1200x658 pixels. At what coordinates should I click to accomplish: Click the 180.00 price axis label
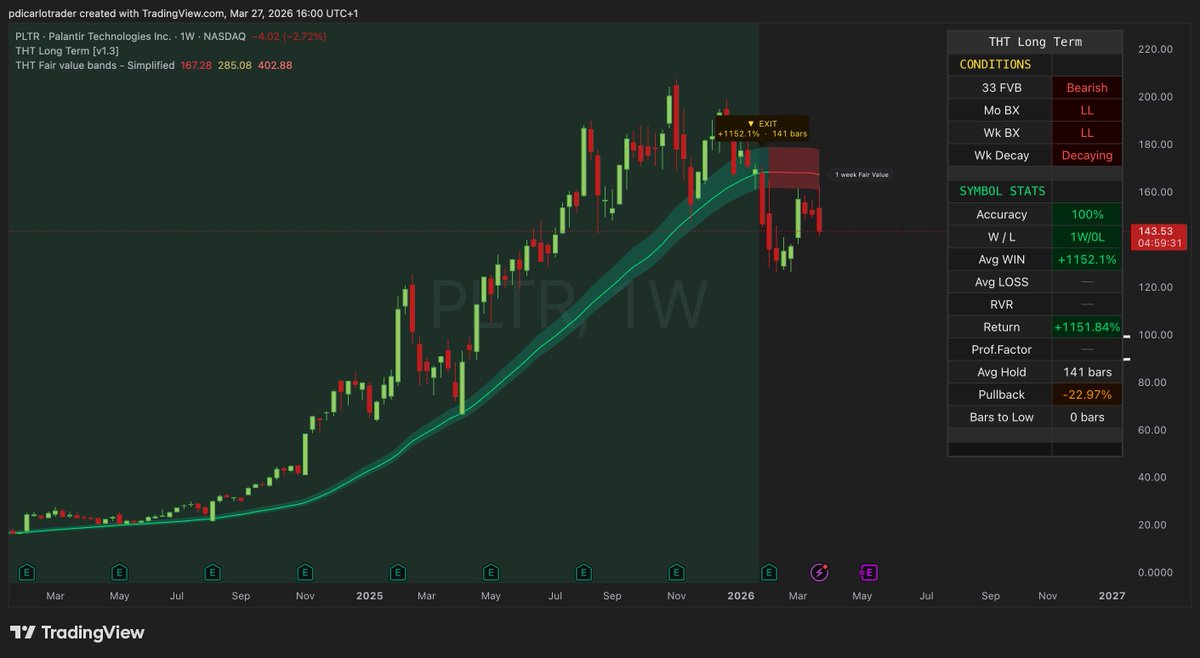(1154, 144)
